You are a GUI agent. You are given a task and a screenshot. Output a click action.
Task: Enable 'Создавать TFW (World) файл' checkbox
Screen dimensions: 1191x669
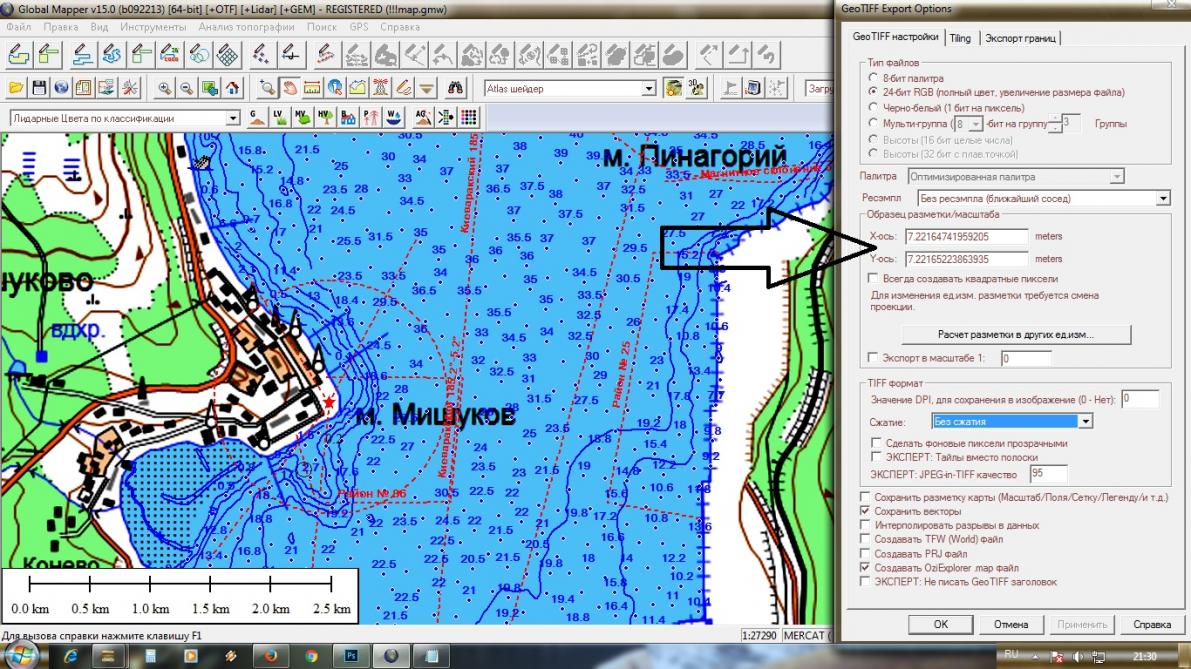tap(866, 539)
